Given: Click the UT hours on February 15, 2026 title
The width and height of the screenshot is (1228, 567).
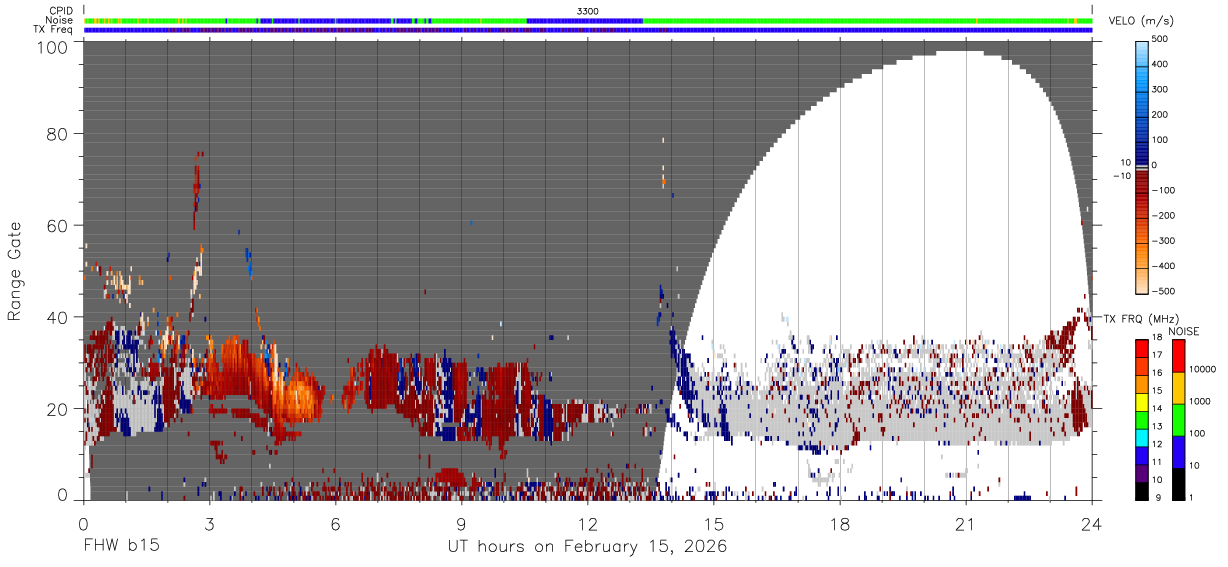Looking at the screenshot, I should point(587,547).
